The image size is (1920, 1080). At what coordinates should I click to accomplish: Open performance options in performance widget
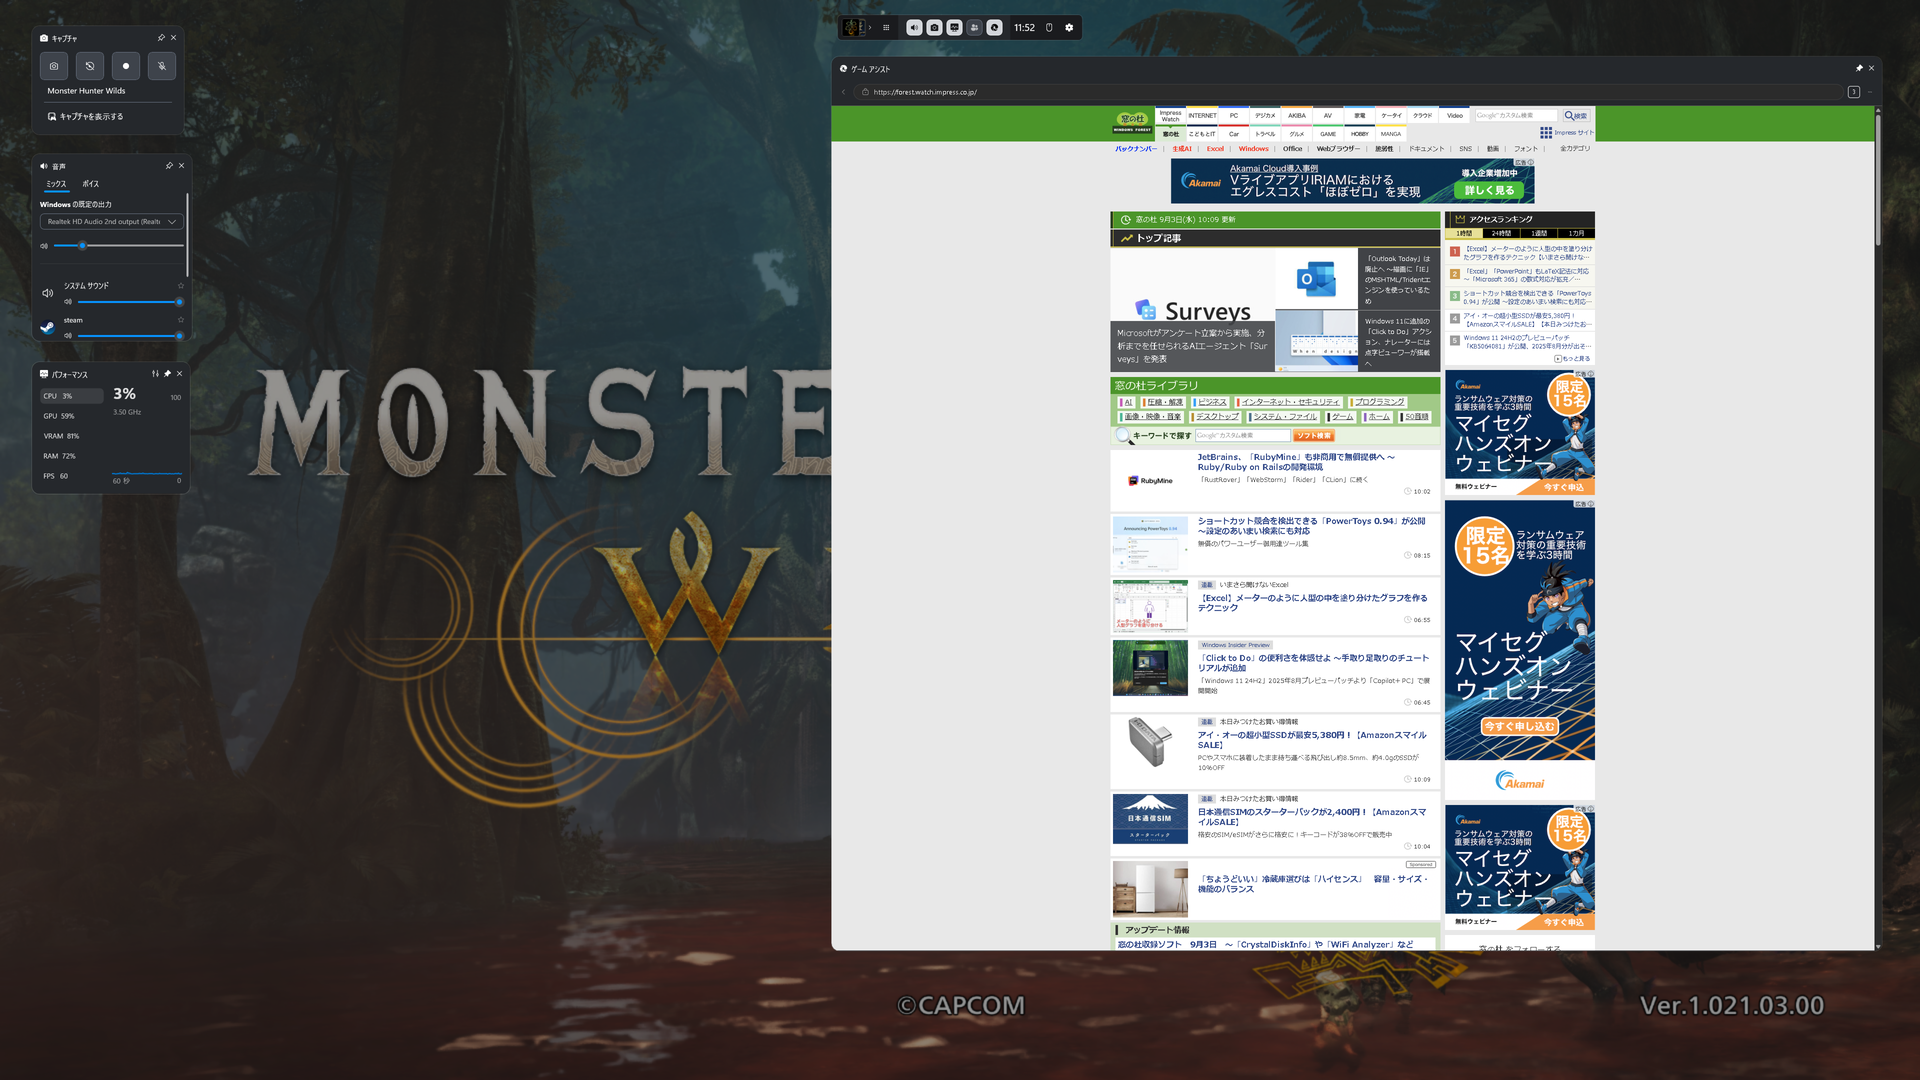click(x=155, y=374)
